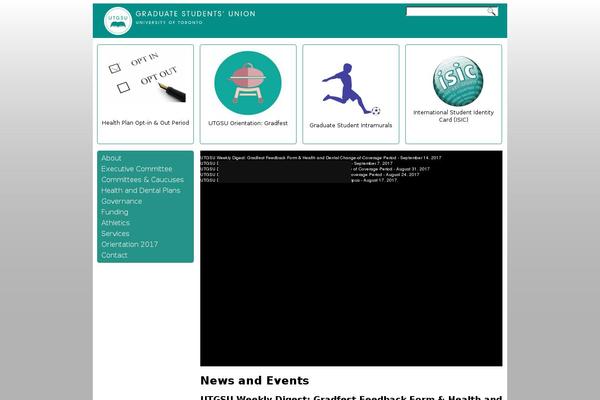Open Graduate Student Intramurals link
Screen dimensions: 600x400
(x=351, y=125)
